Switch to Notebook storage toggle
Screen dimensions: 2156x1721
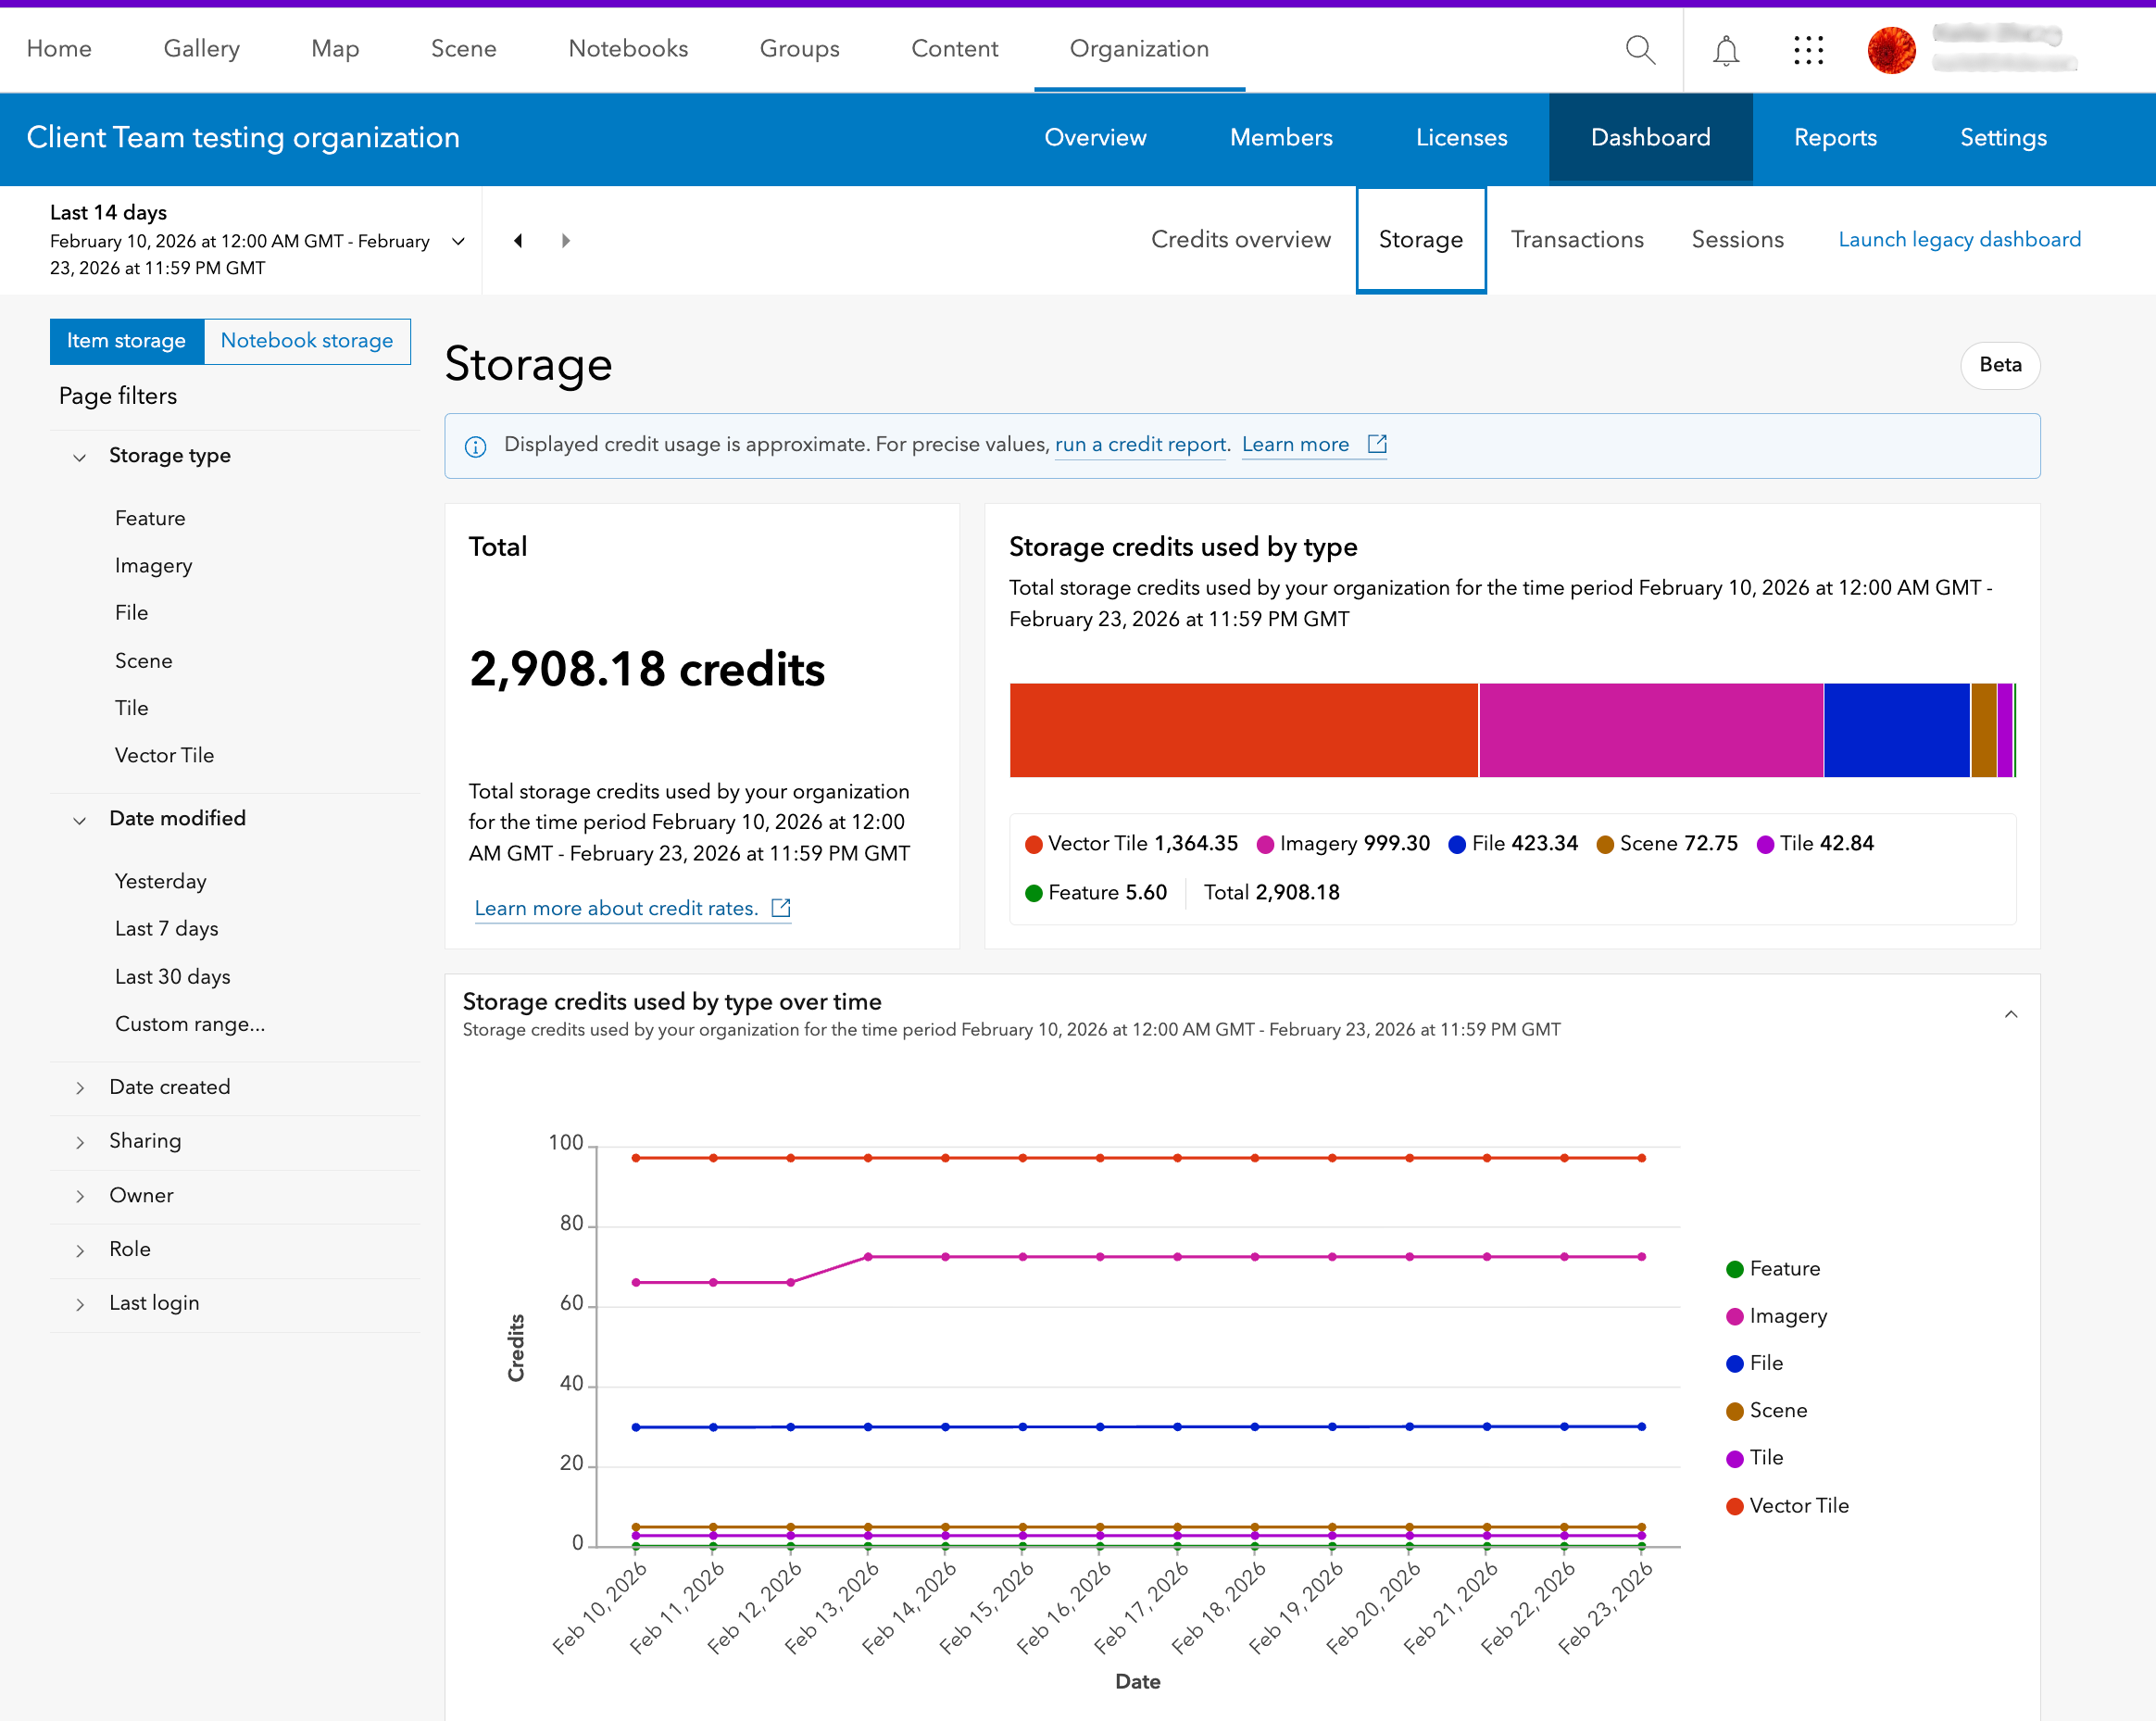[307, 341]
